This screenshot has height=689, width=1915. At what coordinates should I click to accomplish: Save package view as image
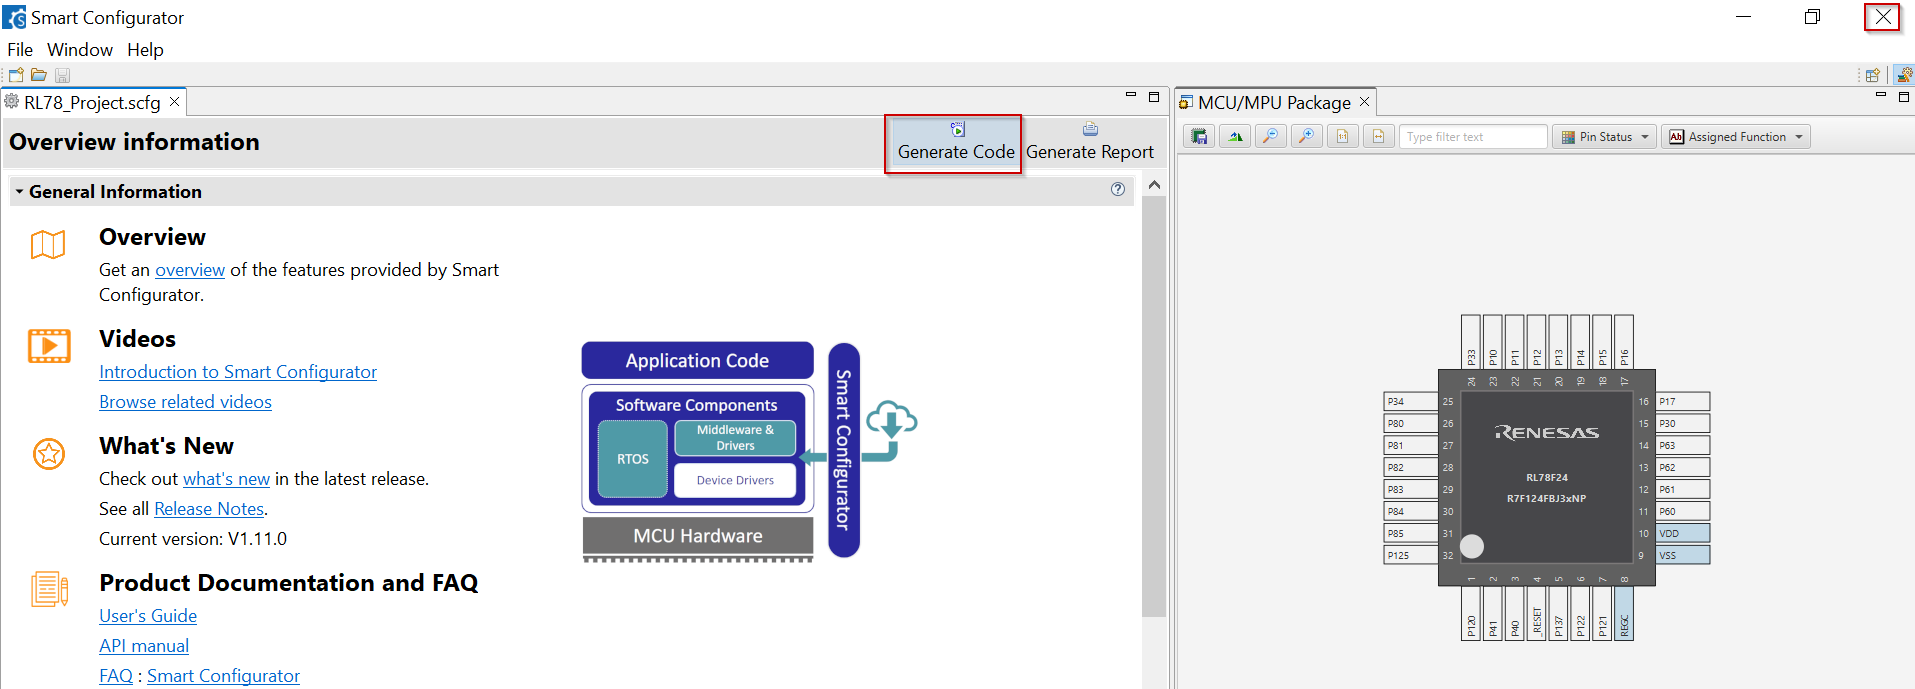(x=1199, y=137)
